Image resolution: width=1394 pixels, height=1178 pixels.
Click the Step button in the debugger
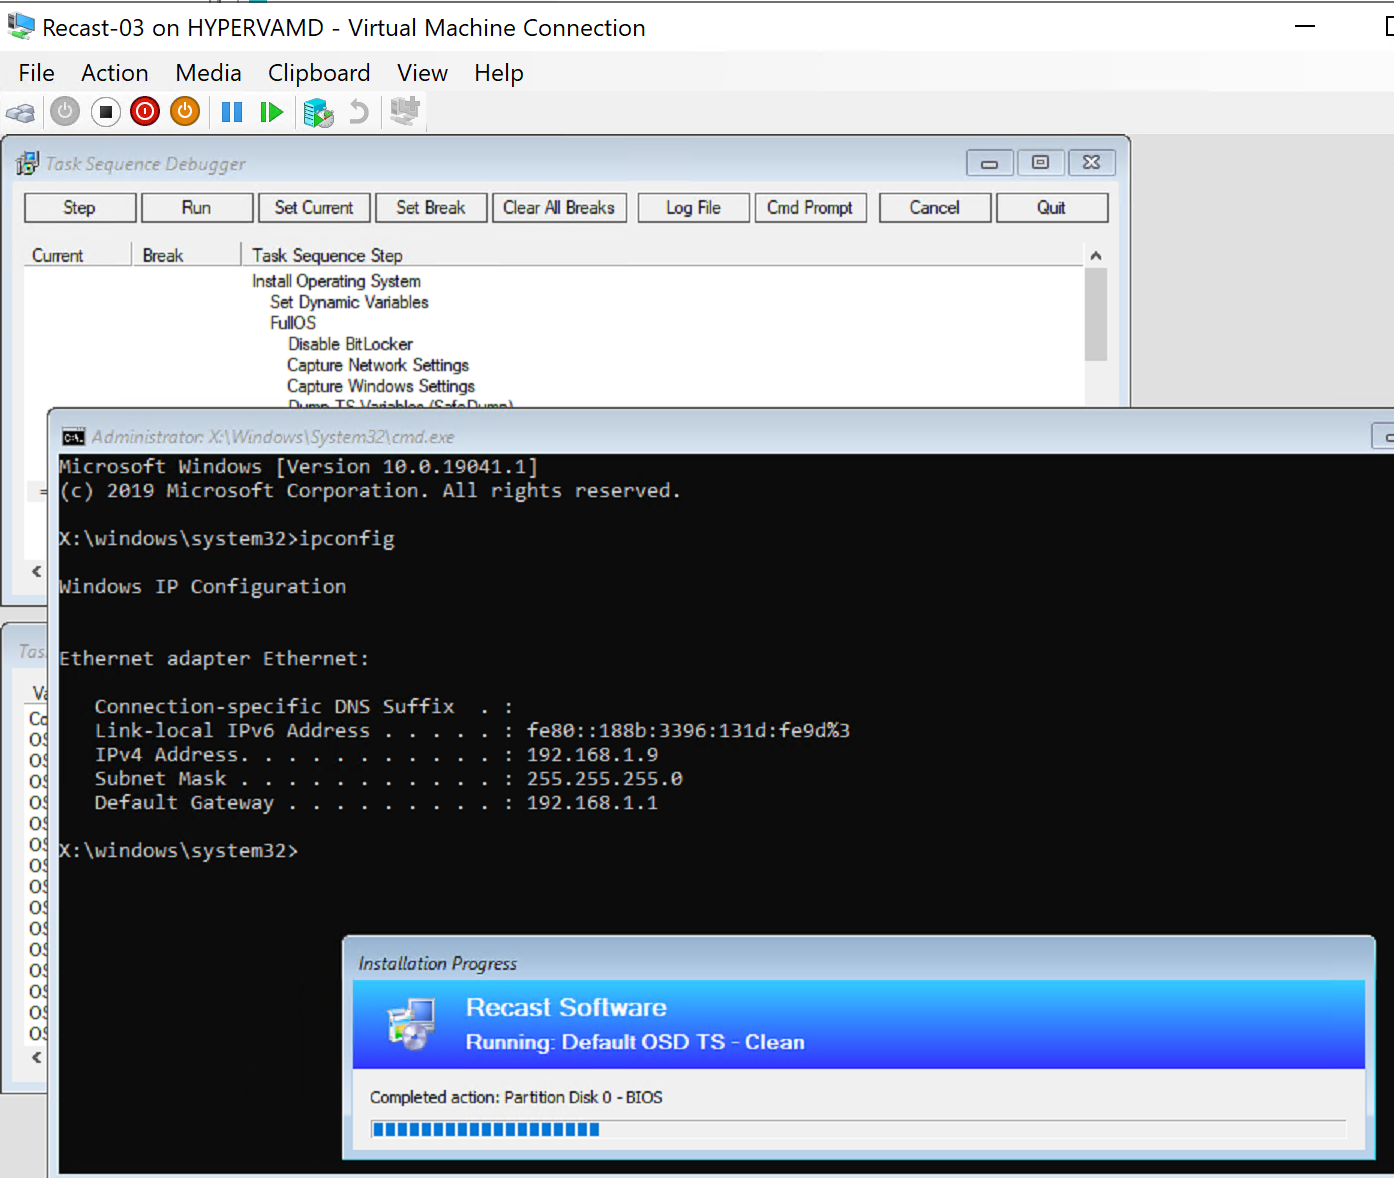(80, 208)
